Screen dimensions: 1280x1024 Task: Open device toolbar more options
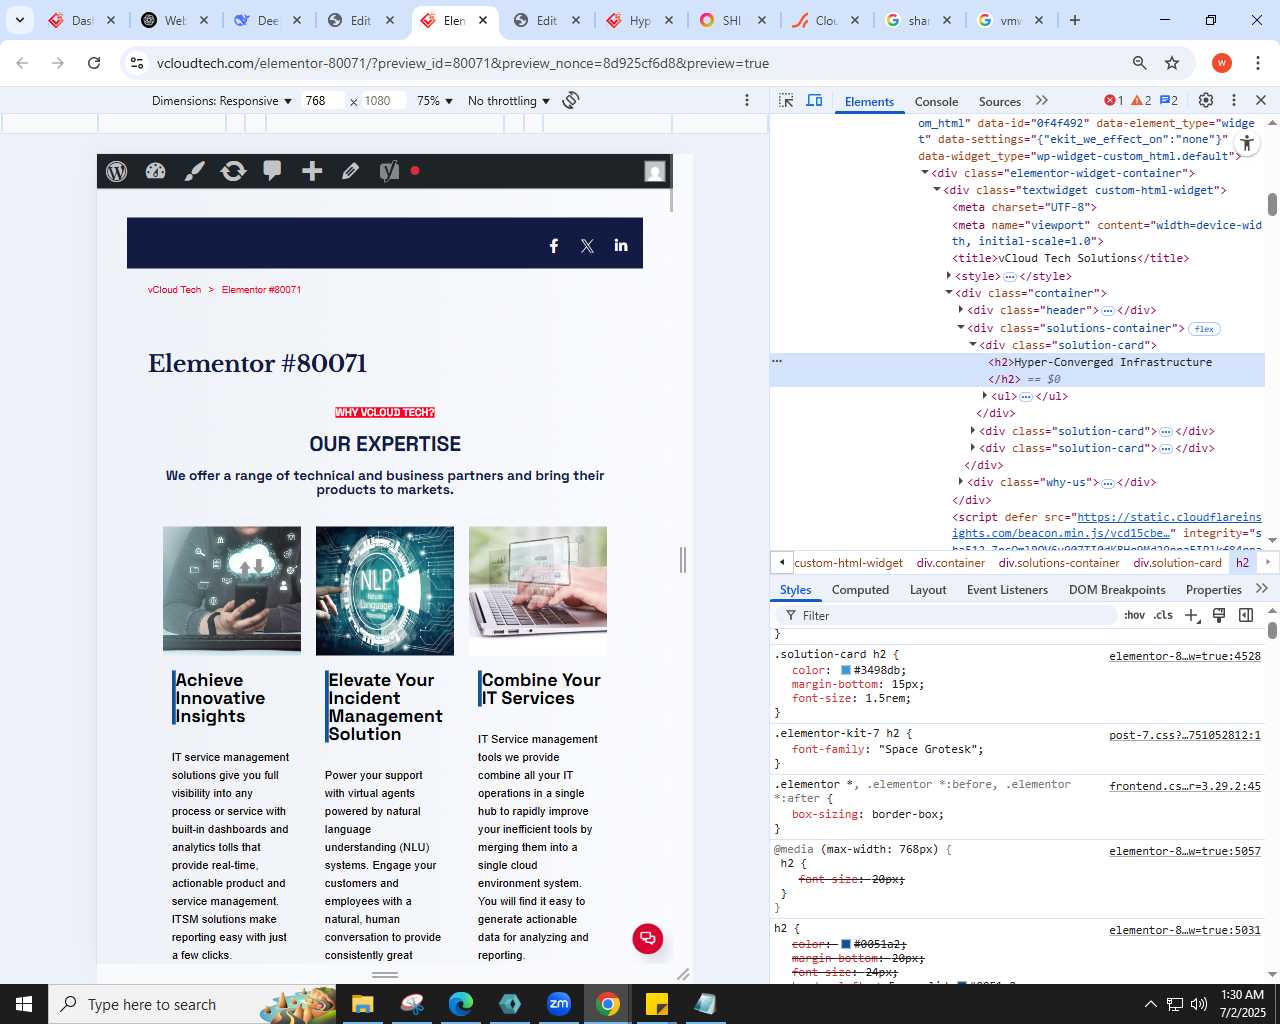(x=746, y=100)
